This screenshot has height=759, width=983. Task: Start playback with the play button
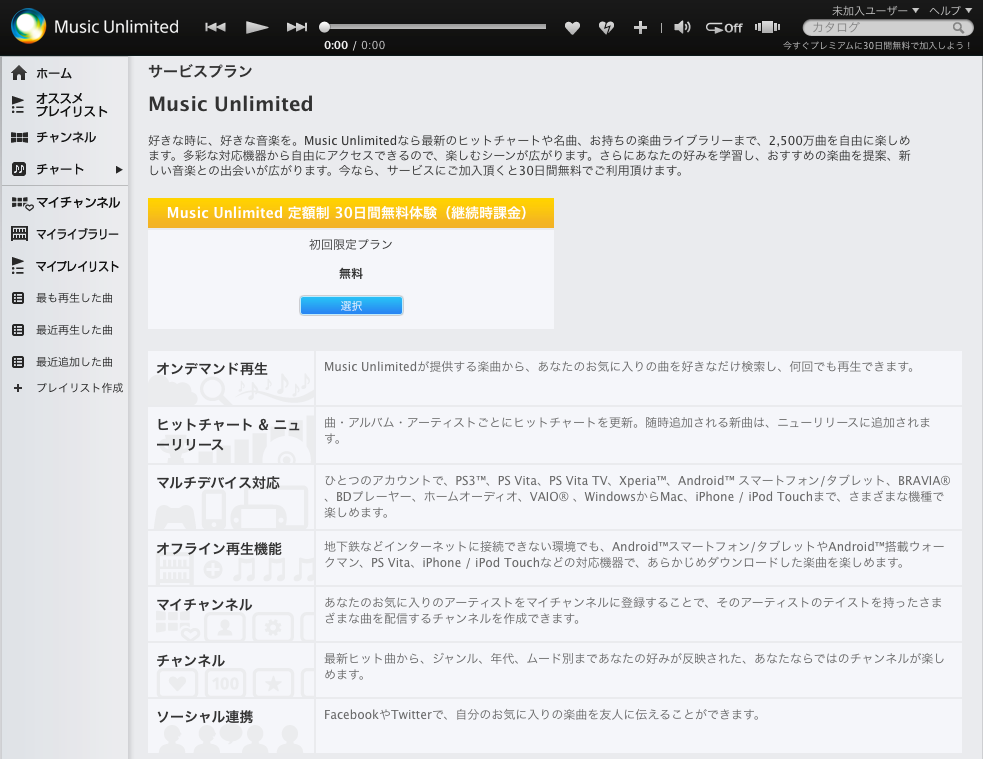256,27
